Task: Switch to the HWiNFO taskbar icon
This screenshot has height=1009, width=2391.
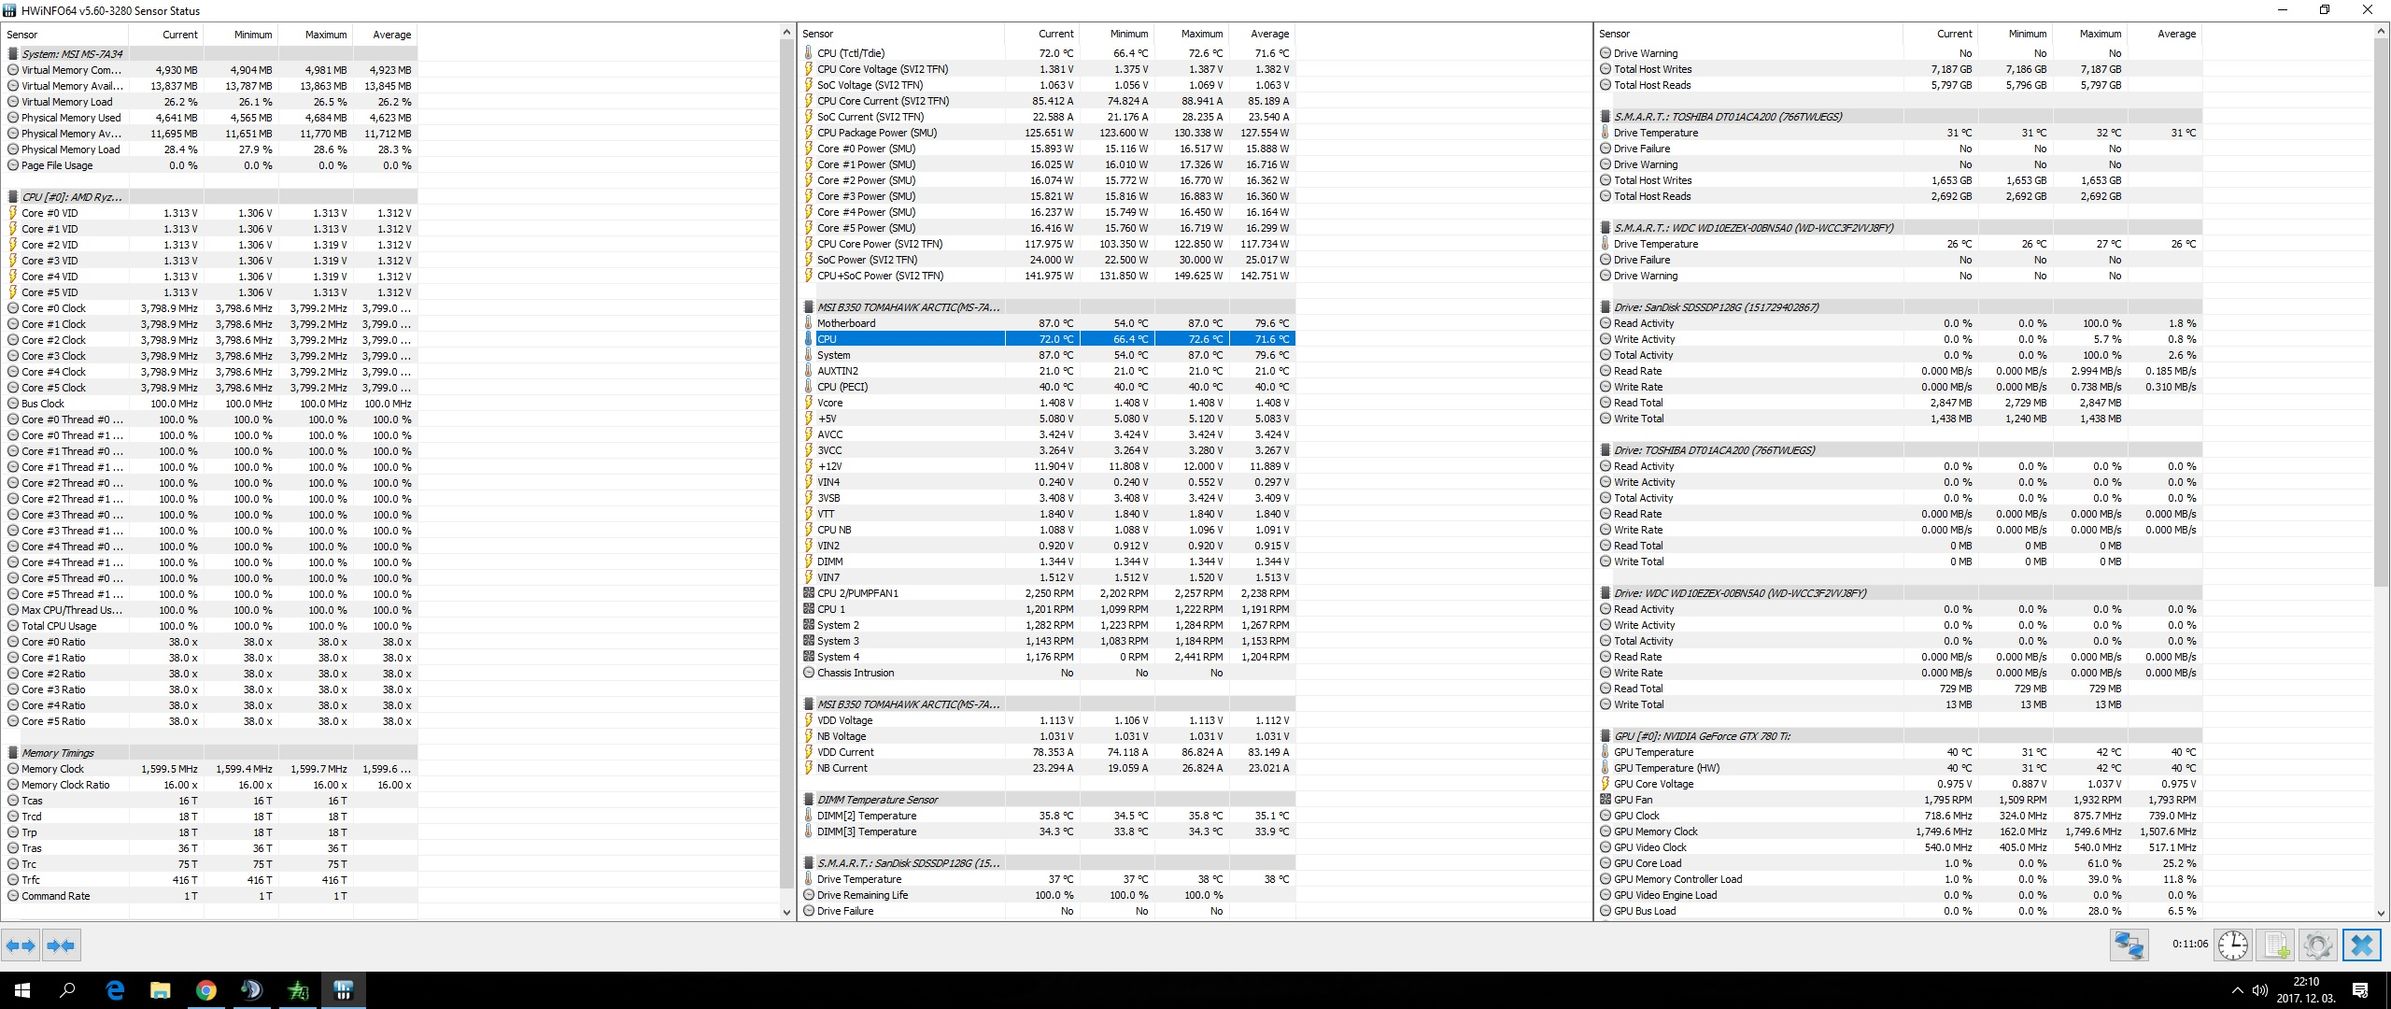Action: click(x=343, y=990)
